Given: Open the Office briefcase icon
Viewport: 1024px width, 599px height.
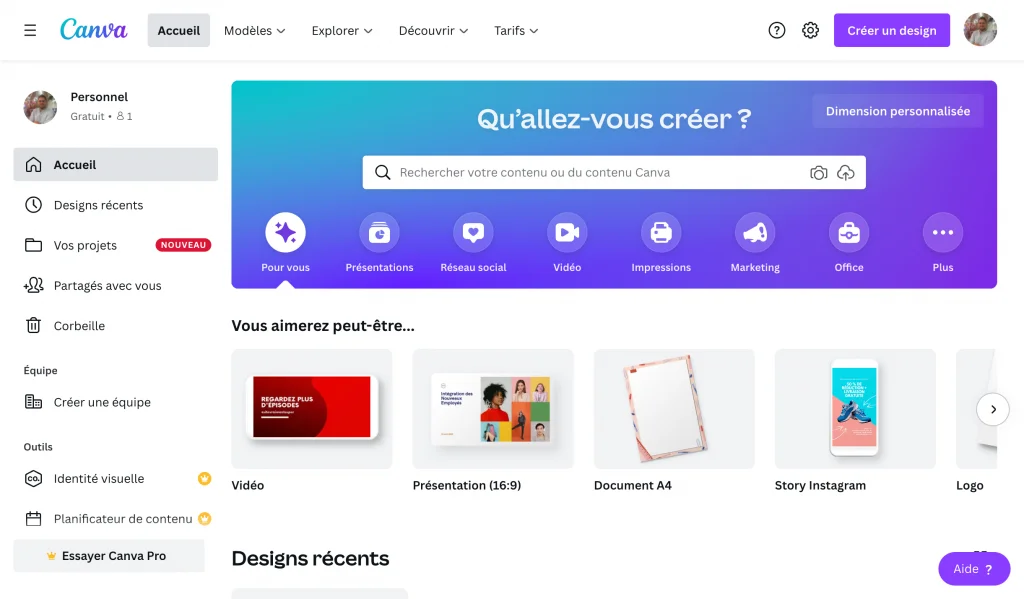Looking at the screenshot, I should tap(849, 233).
